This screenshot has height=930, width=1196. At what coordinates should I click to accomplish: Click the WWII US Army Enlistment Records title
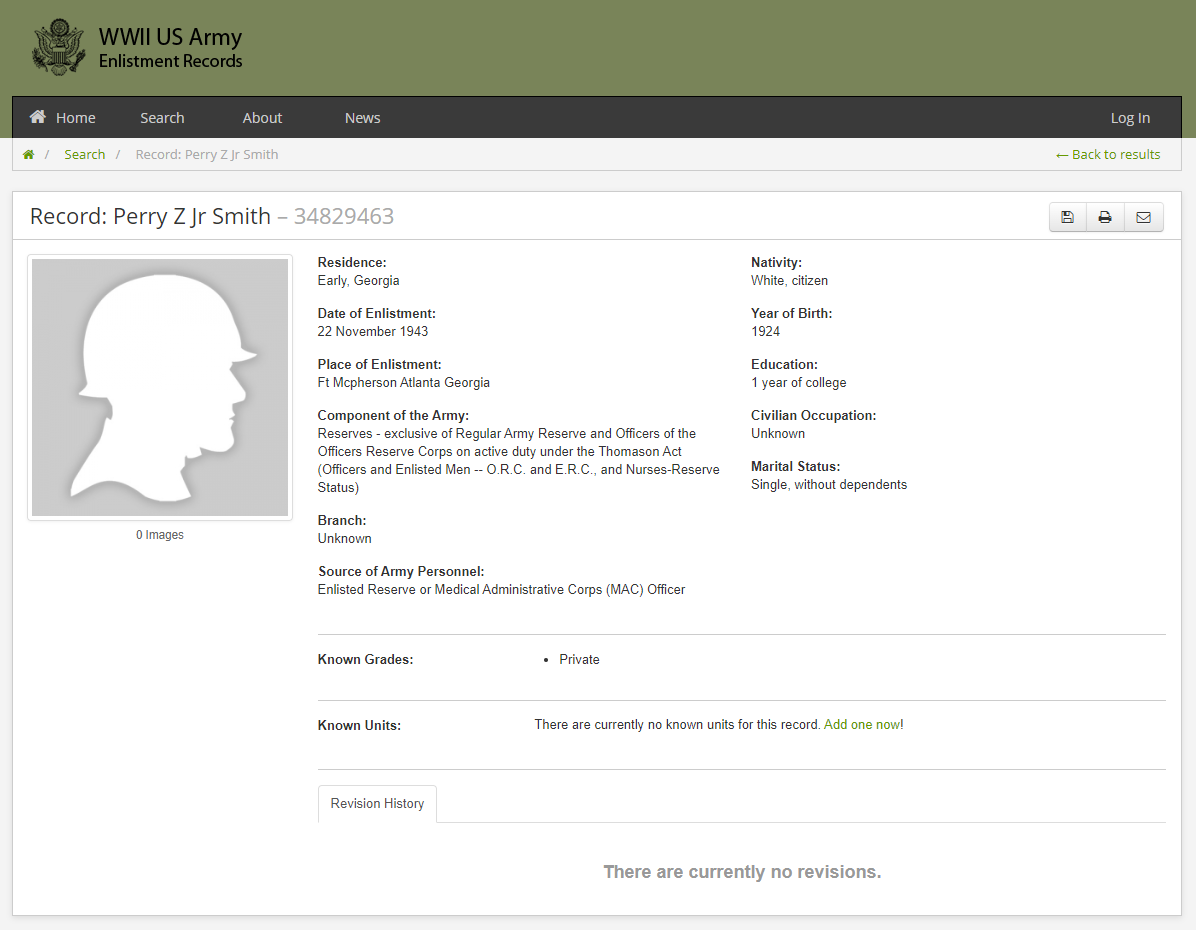pos(170,48)
